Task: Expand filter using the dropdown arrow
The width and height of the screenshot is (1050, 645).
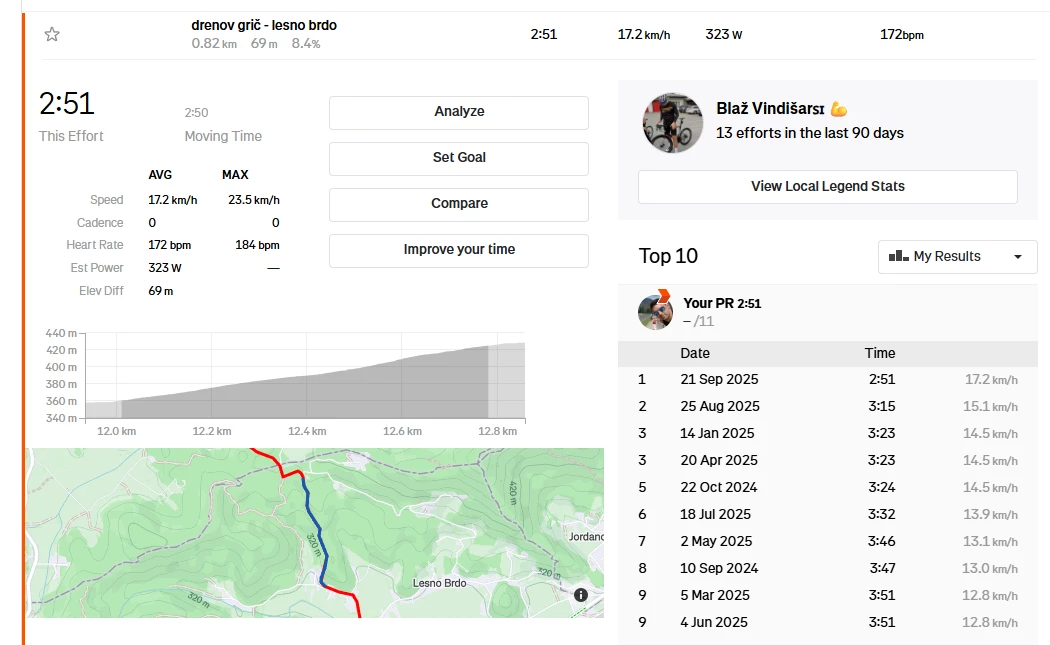Action: (1018, 257)
